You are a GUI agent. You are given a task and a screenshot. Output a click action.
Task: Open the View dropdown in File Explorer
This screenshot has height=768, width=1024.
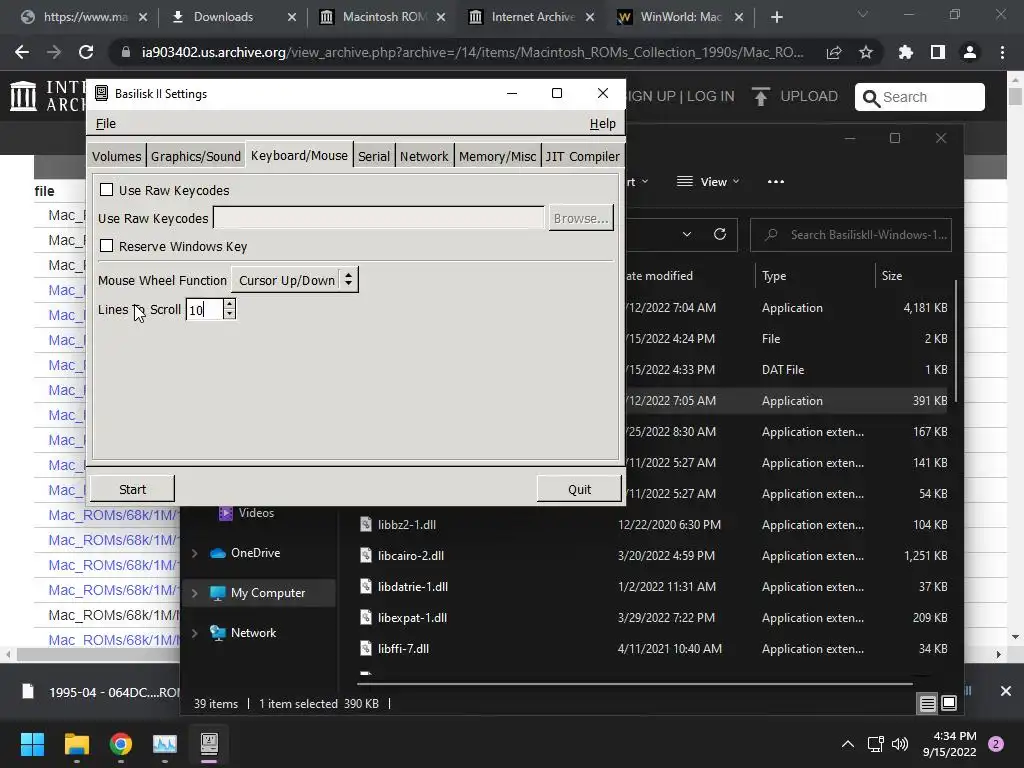(708, 182)
